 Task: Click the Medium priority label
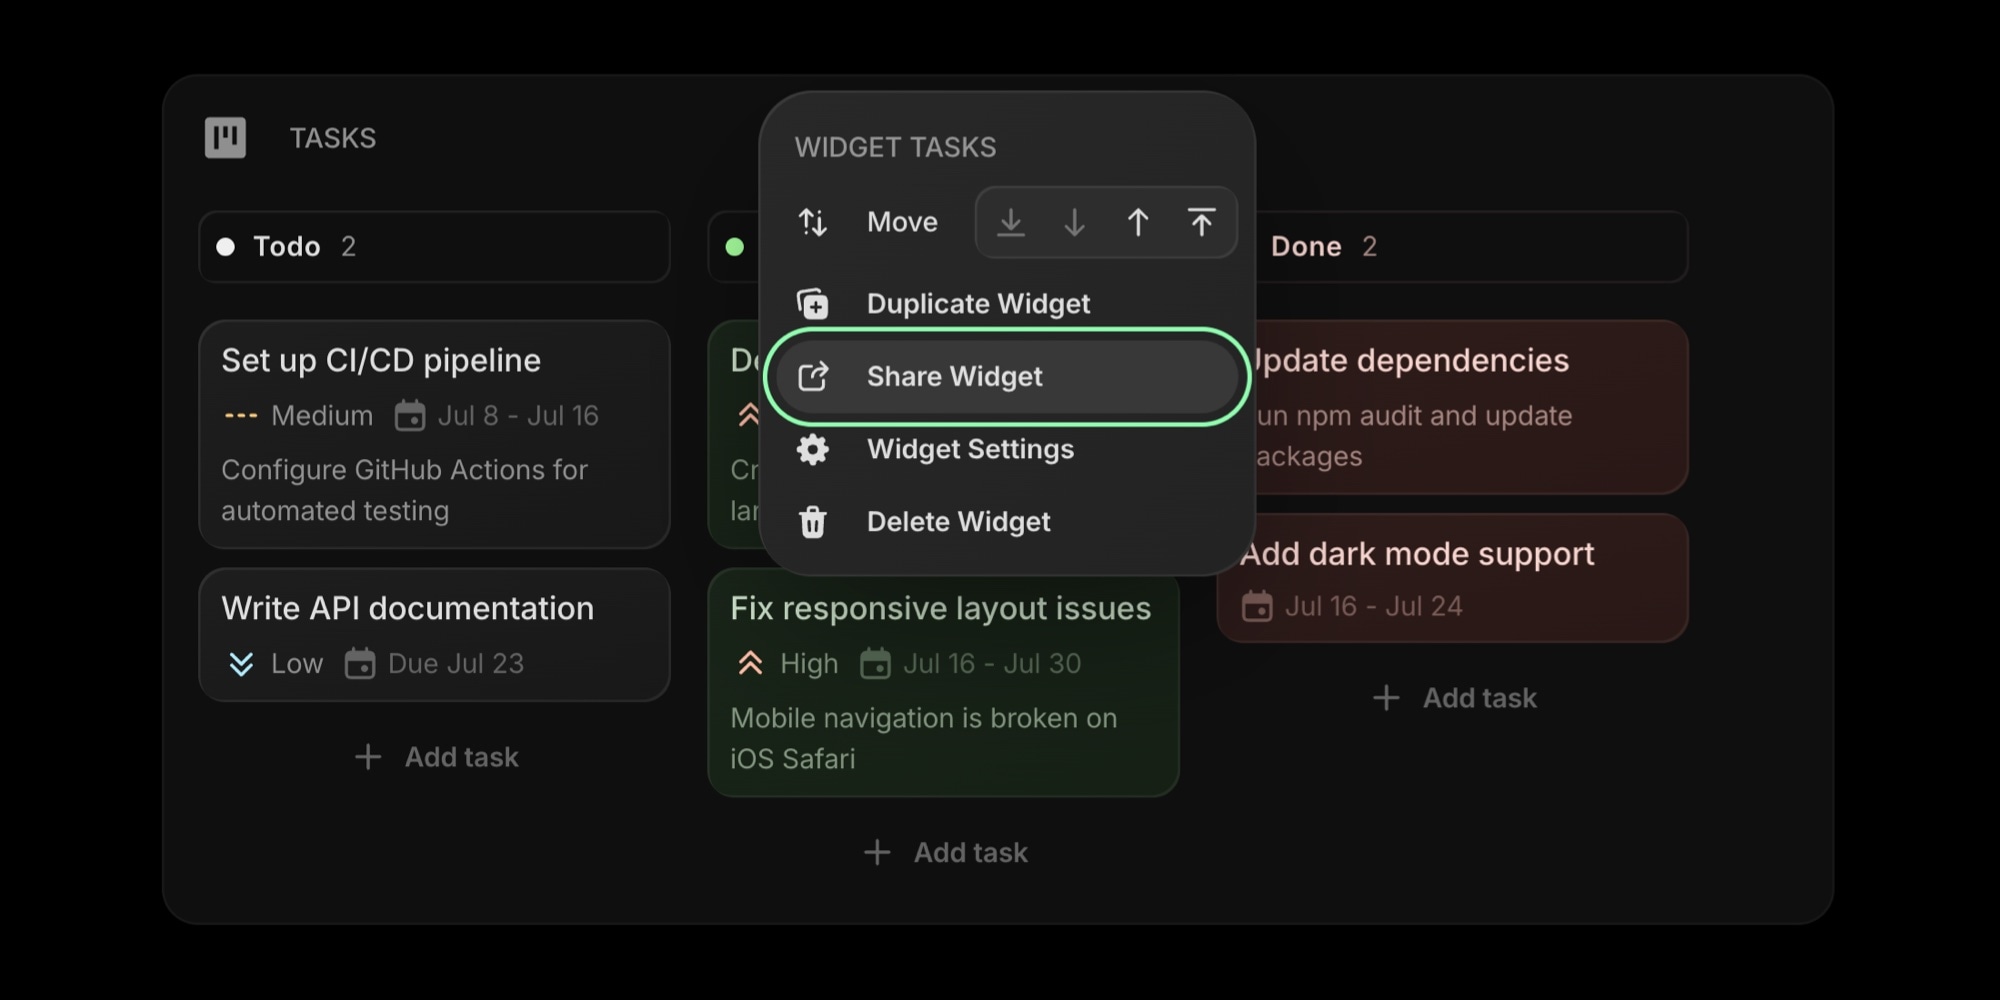[322, 415]
